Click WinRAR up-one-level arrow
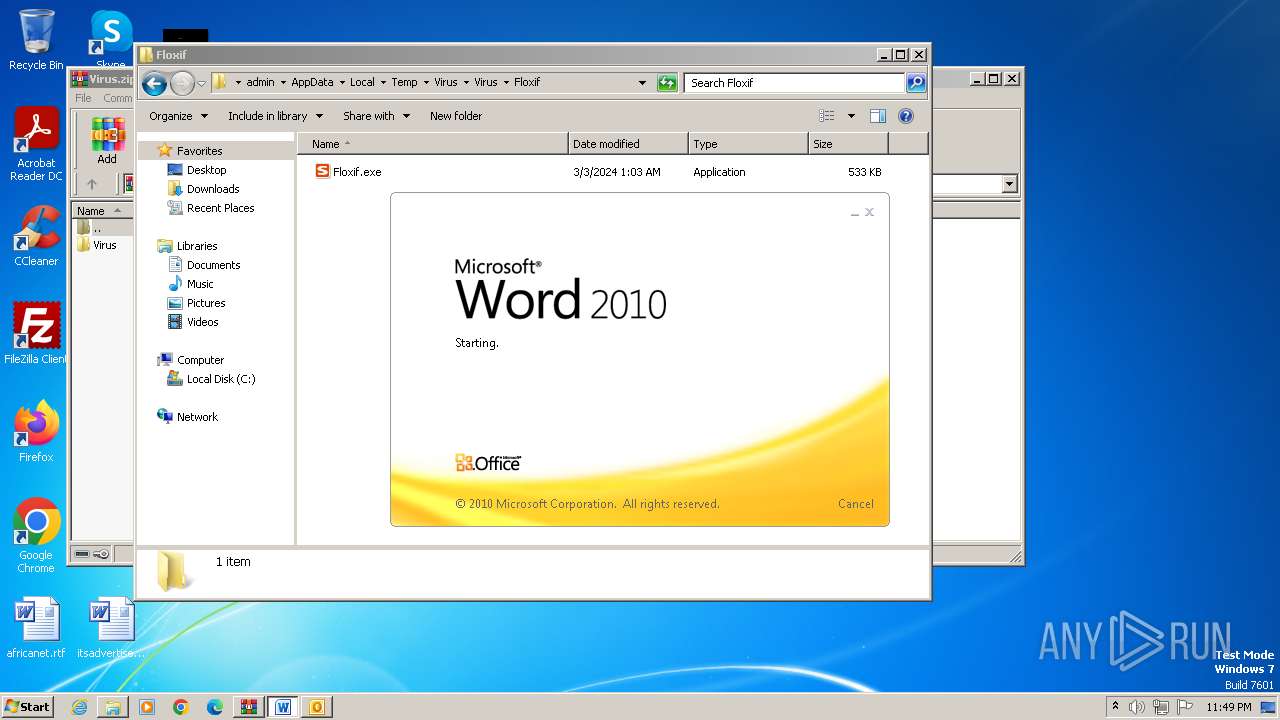The image size is (1280, 720). click(x=92, y=184)
